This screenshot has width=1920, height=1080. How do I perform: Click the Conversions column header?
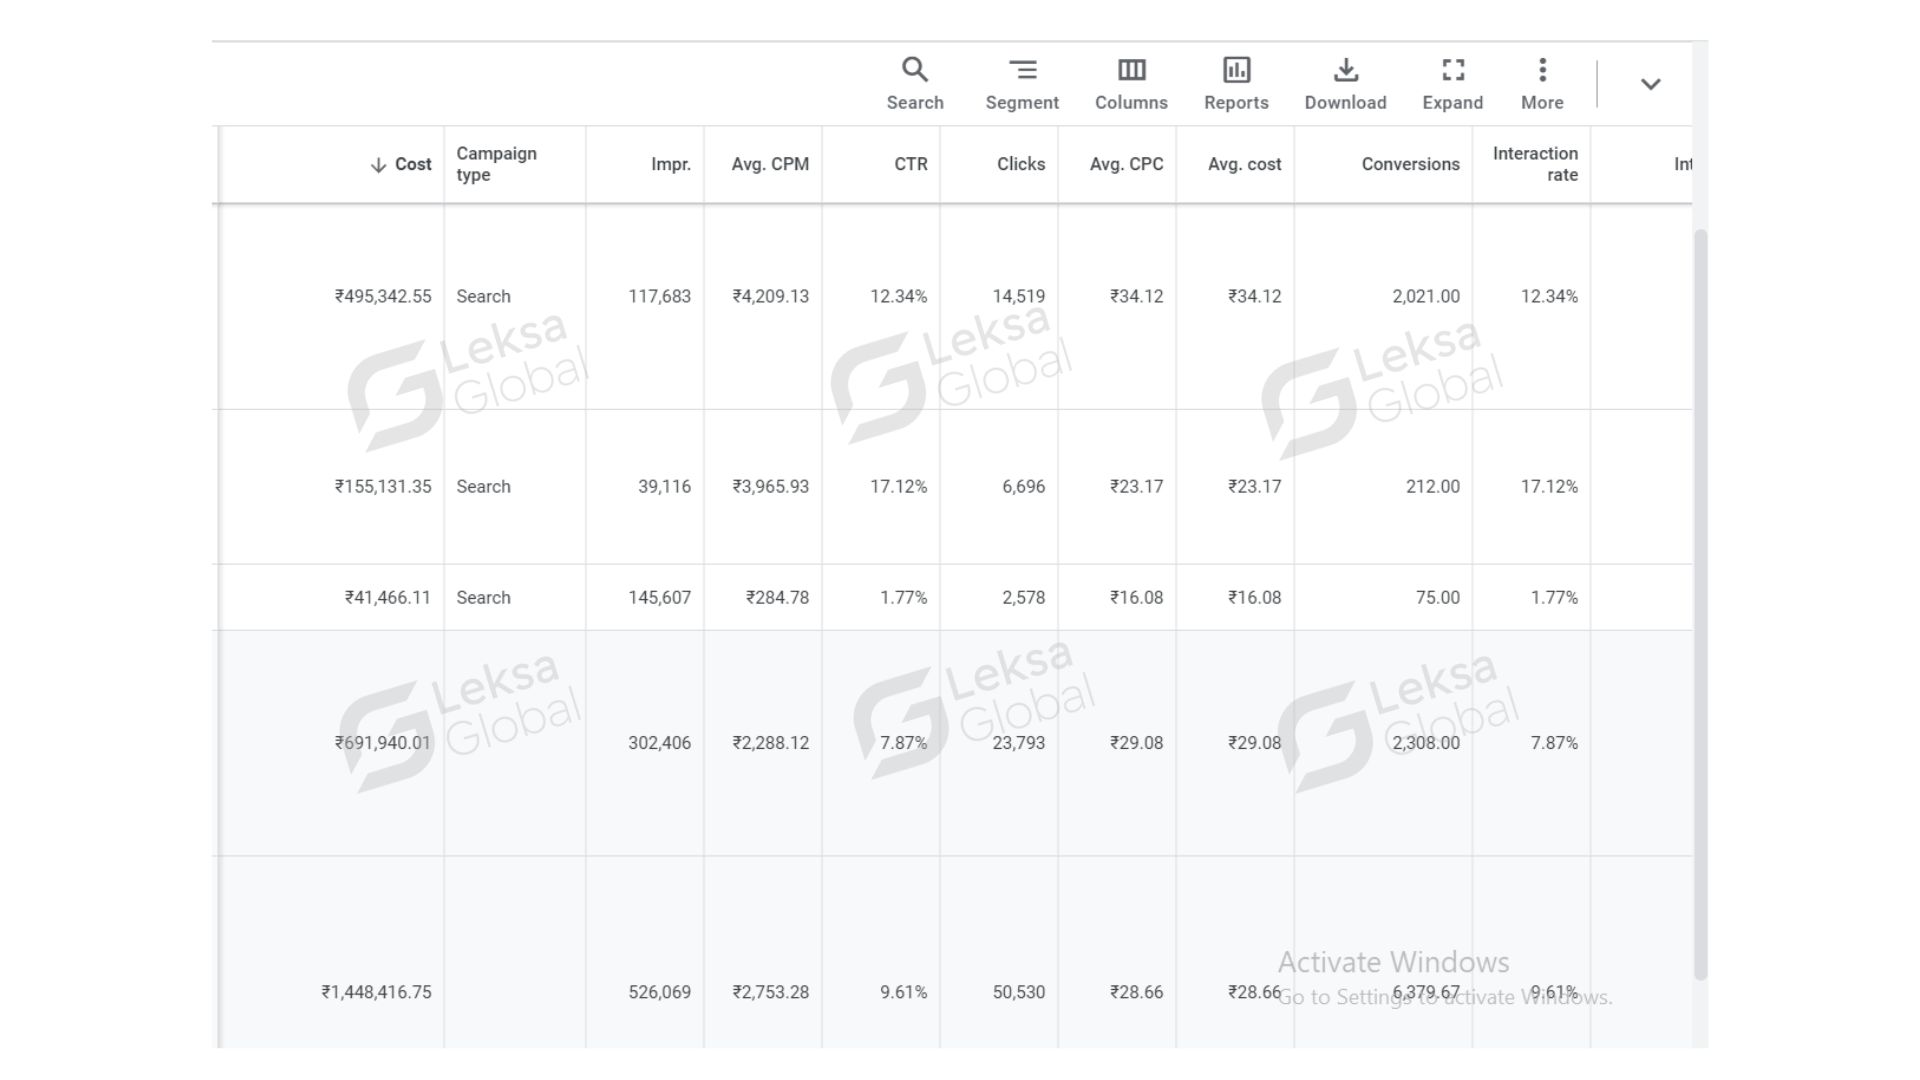coord(1409,164)
